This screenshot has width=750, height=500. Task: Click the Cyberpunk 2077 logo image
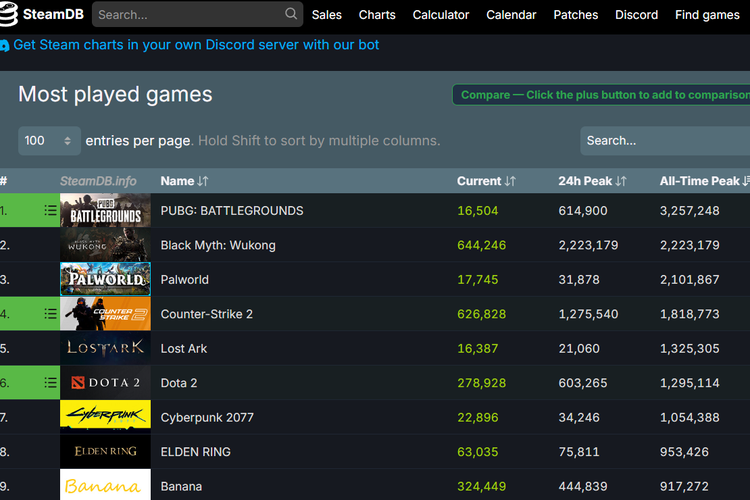click(105, 417)
